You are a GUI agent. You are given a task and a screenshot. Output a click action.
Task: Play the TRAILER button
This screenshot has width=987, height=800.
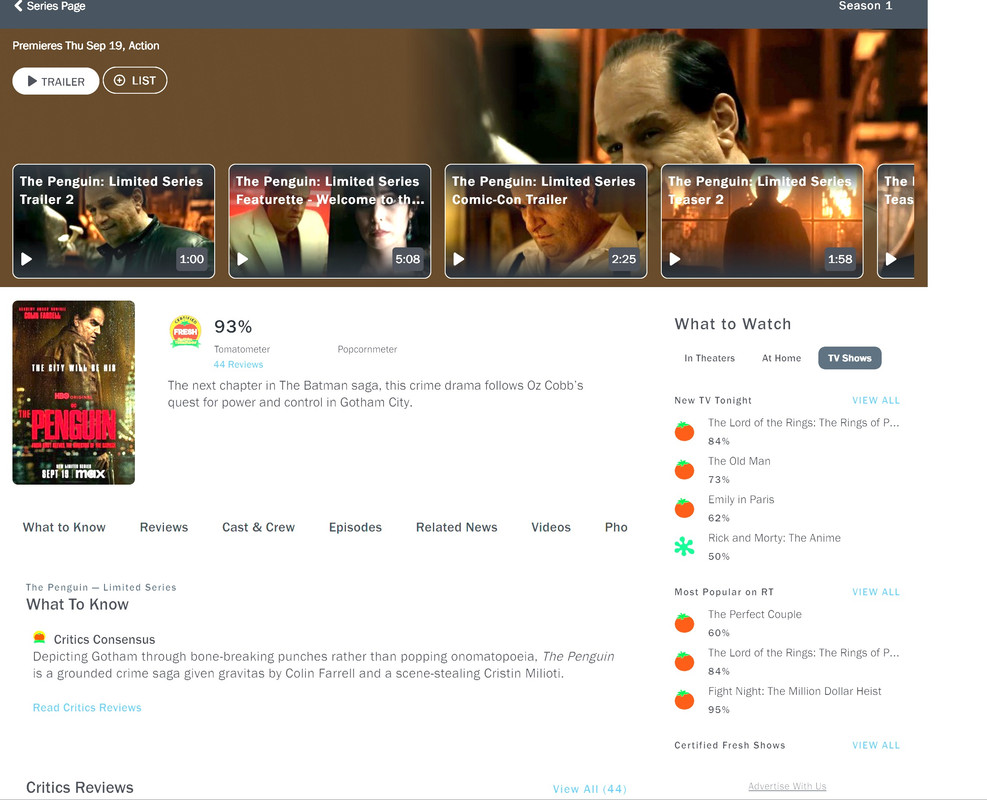[55, 81]
